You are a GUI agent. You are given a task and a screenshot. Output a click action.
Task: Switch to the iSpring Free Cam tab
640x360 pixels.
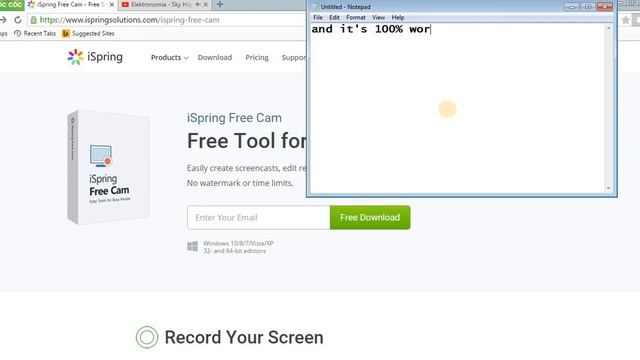[70, 5]
